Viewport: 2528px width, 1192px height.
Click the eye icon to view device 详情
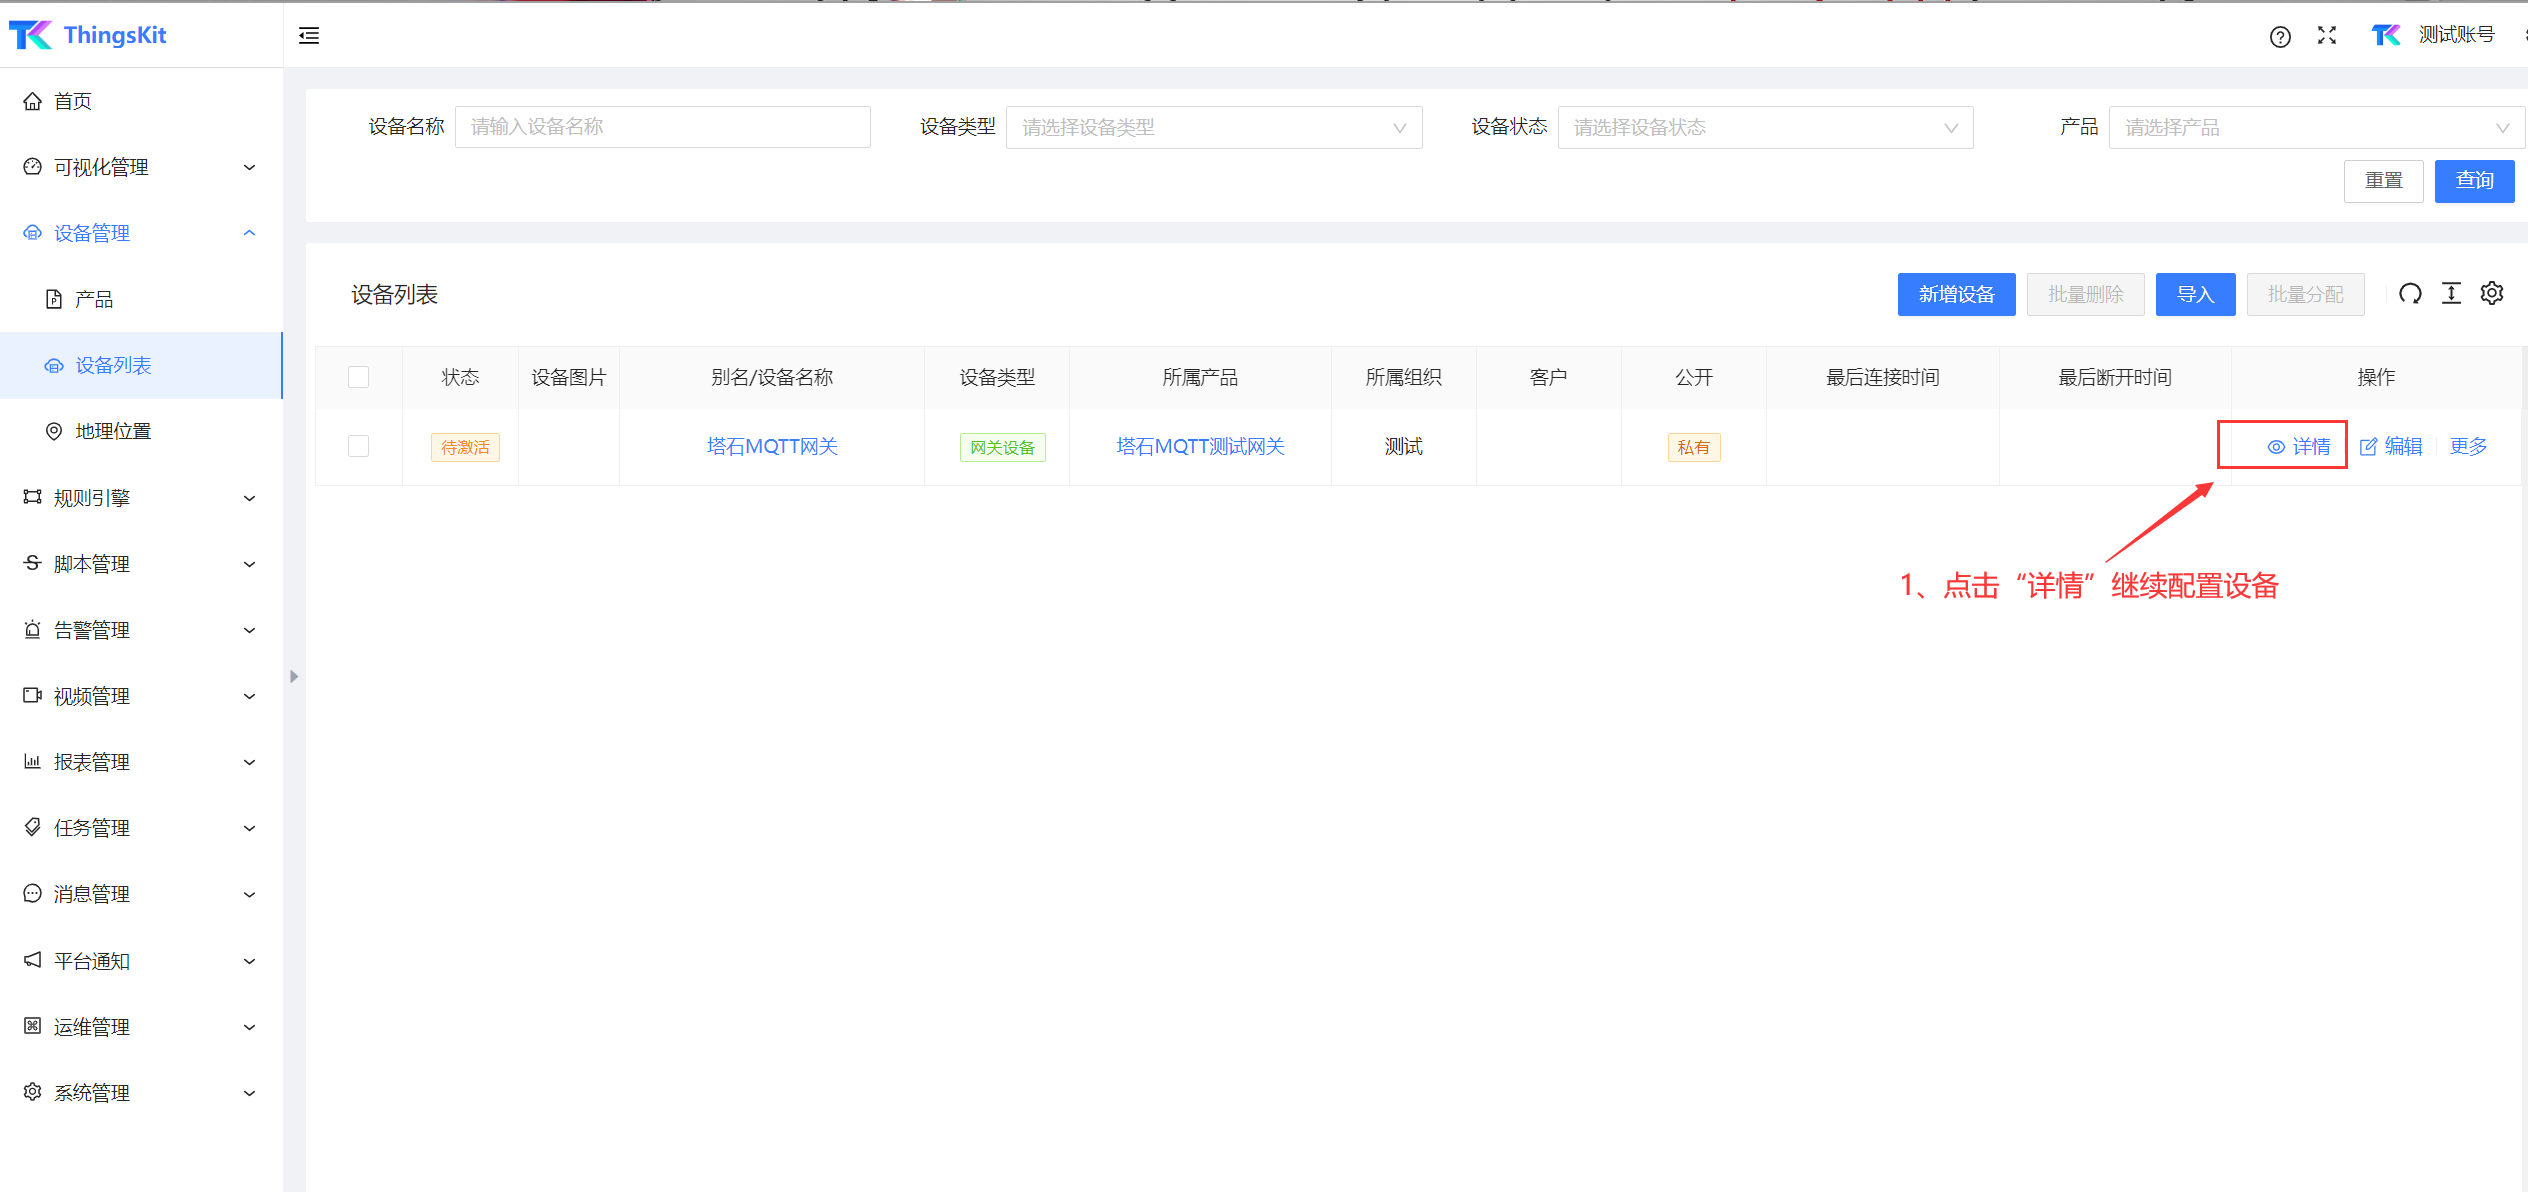point(2275,447)
